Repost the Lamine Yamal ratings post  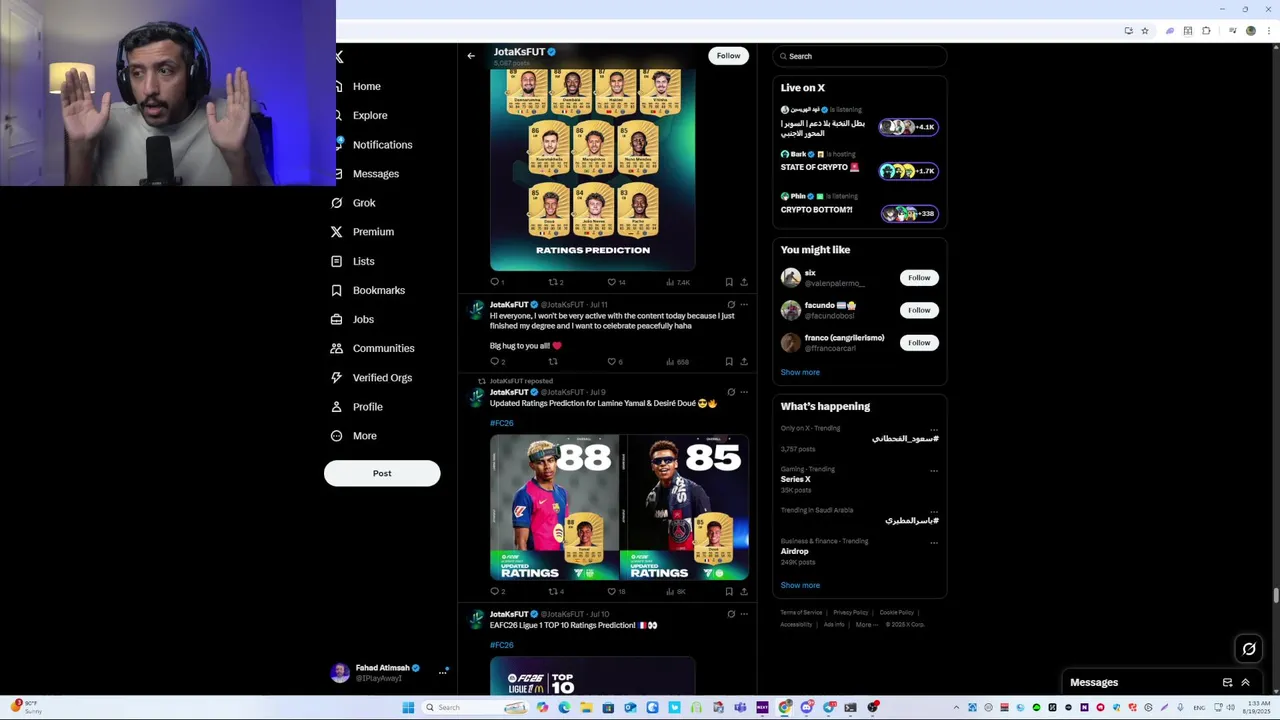pyautogui.click(x=552, y=591)
